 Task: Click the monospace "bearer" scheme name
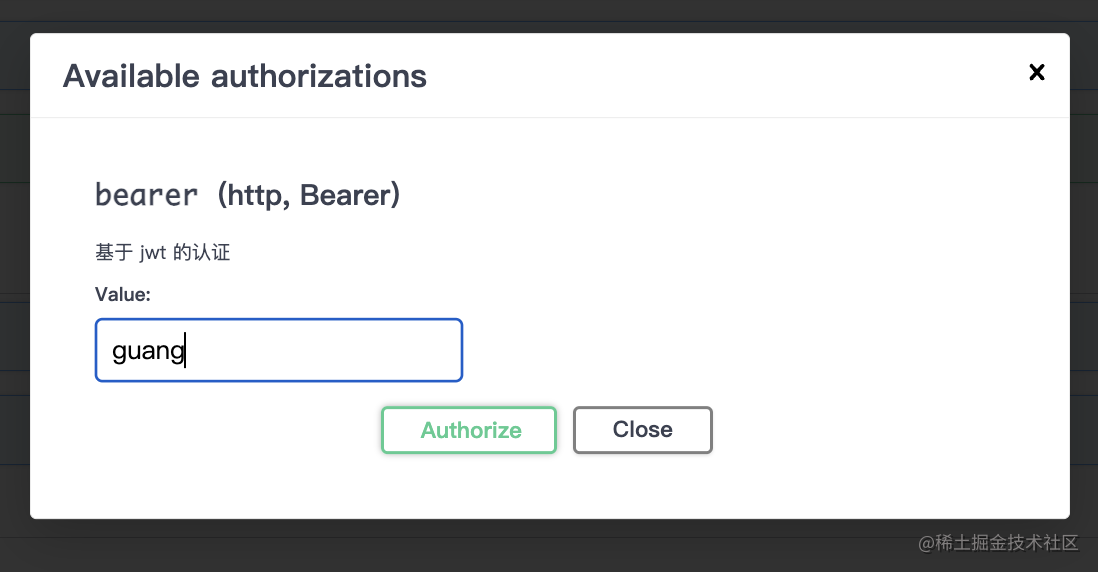click(146, 195)
